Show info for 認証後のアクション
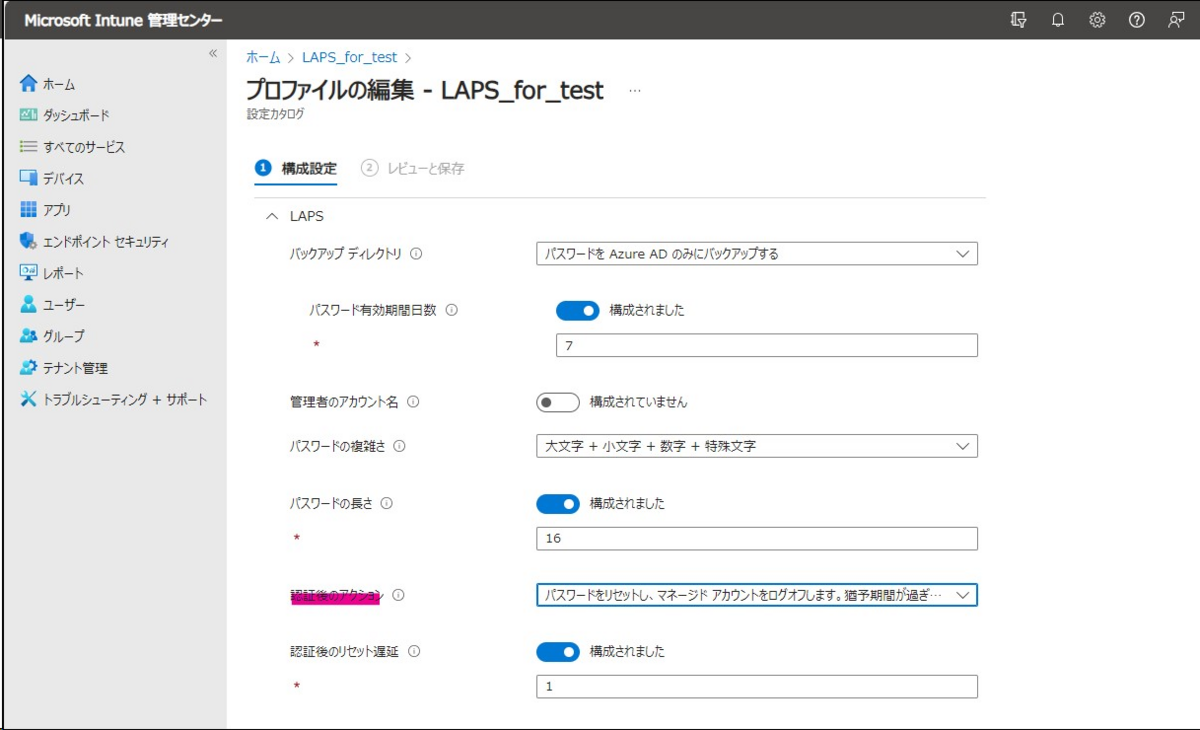The height and width of the screenshot is (730, 1200). point(398,595)
